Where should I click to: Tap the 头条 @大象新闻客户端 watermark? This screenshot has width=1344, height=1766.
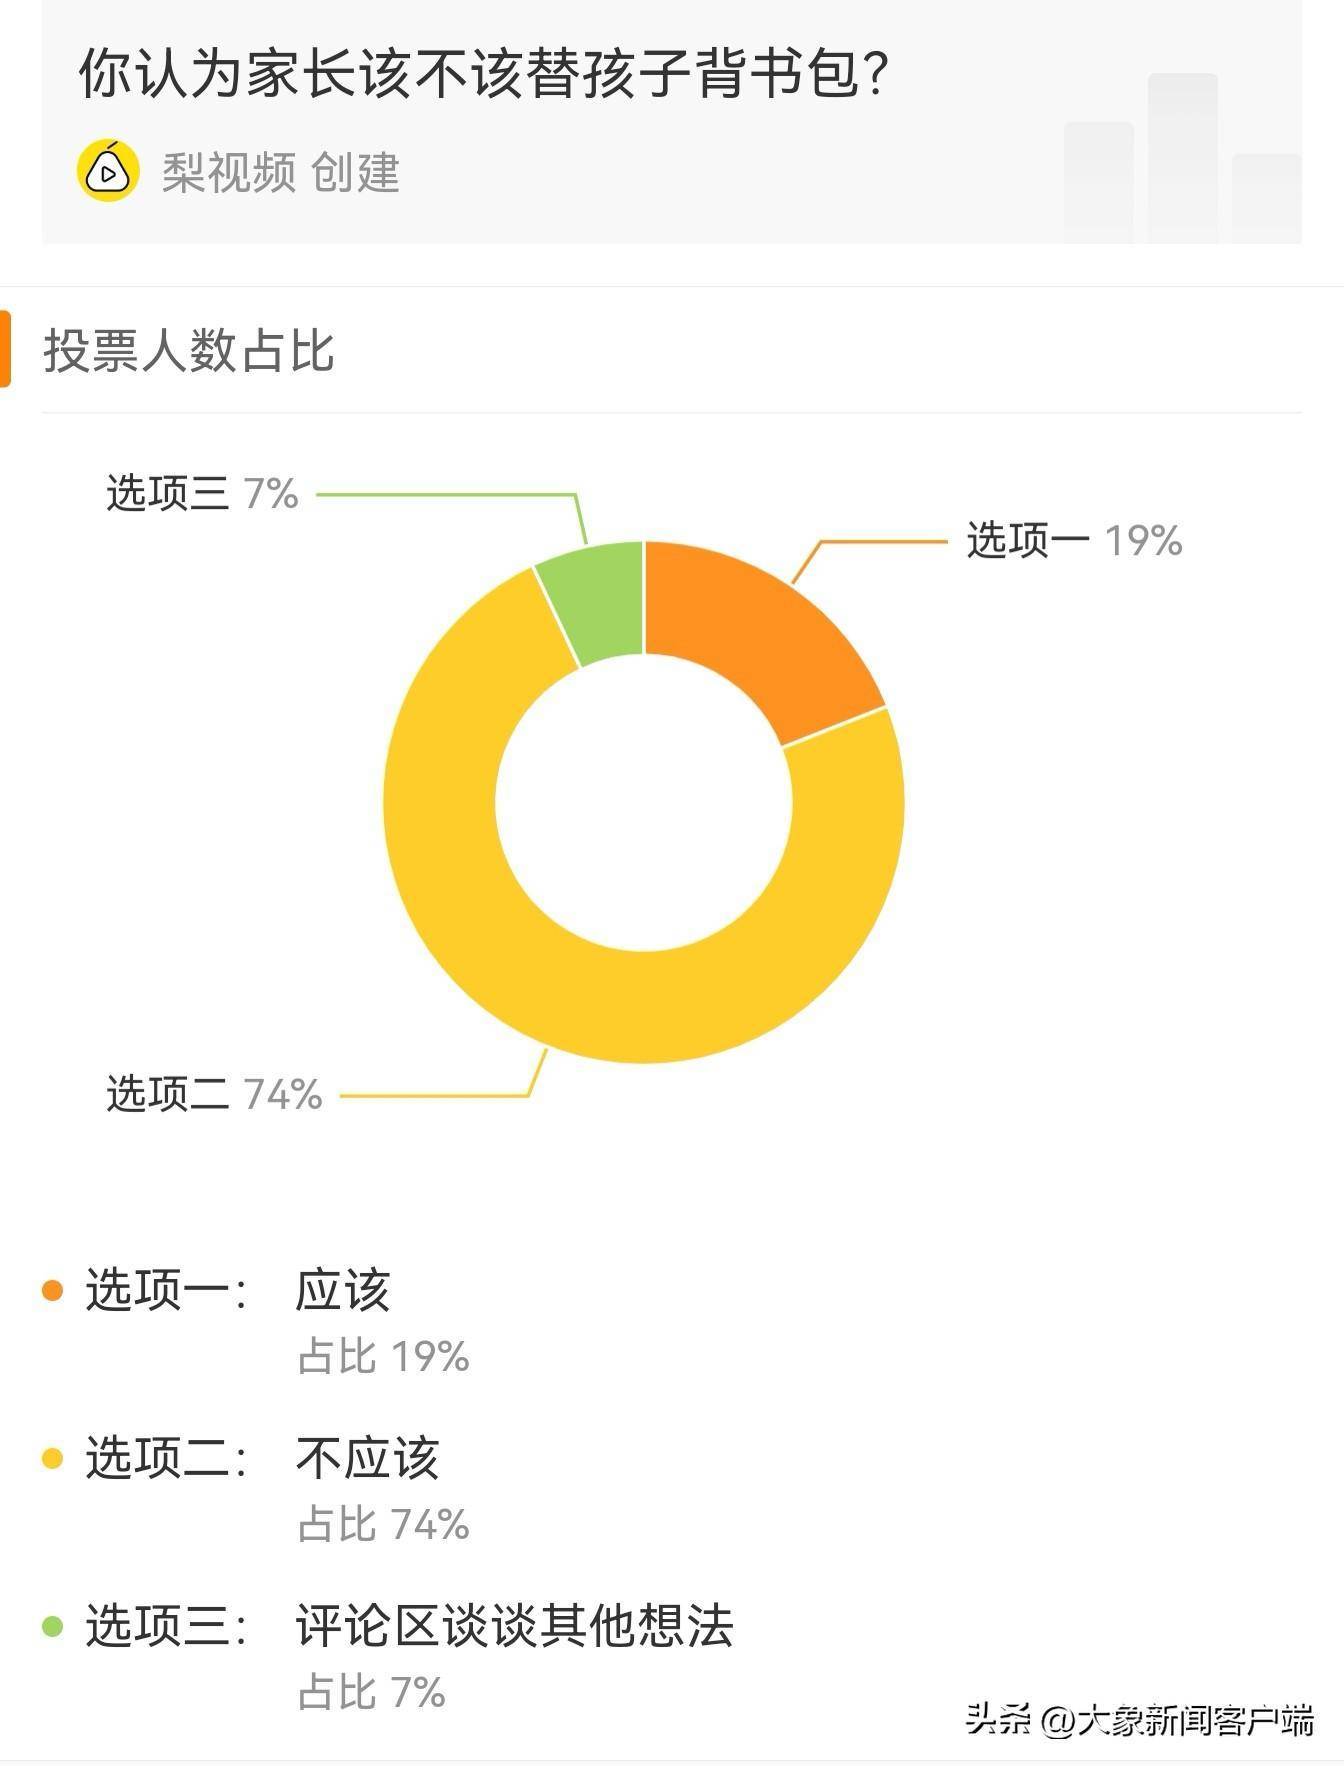tap(1139, 1720)
